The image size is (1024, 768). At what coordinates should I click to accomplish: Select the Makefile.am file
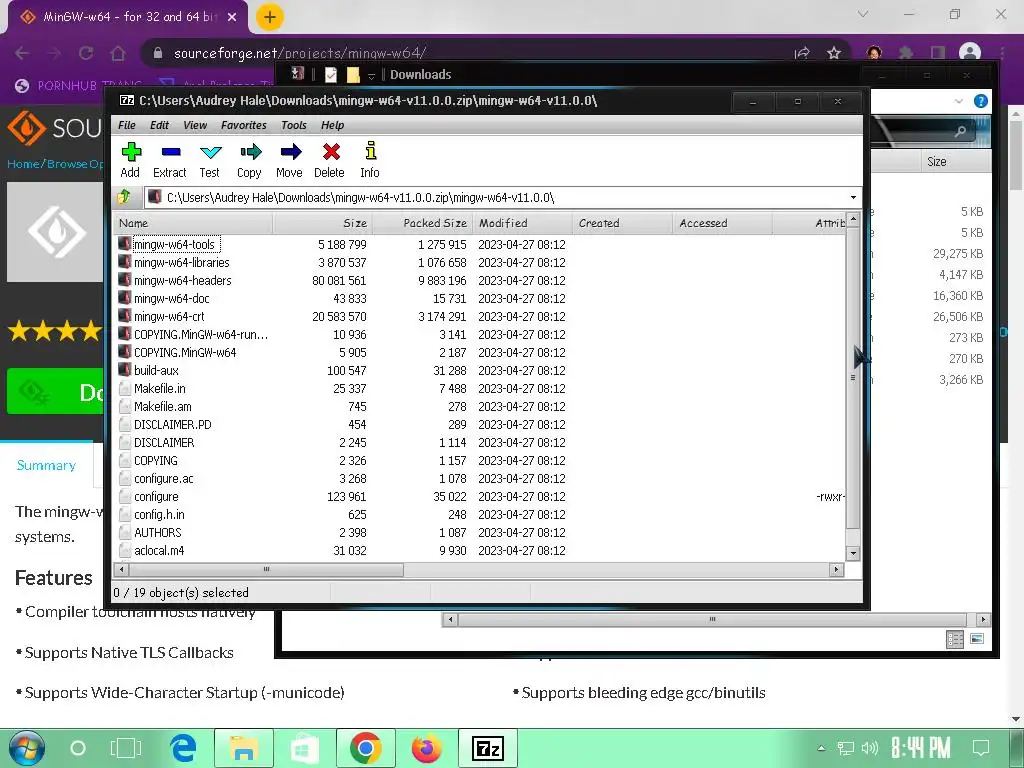click(x=163, y=406)
